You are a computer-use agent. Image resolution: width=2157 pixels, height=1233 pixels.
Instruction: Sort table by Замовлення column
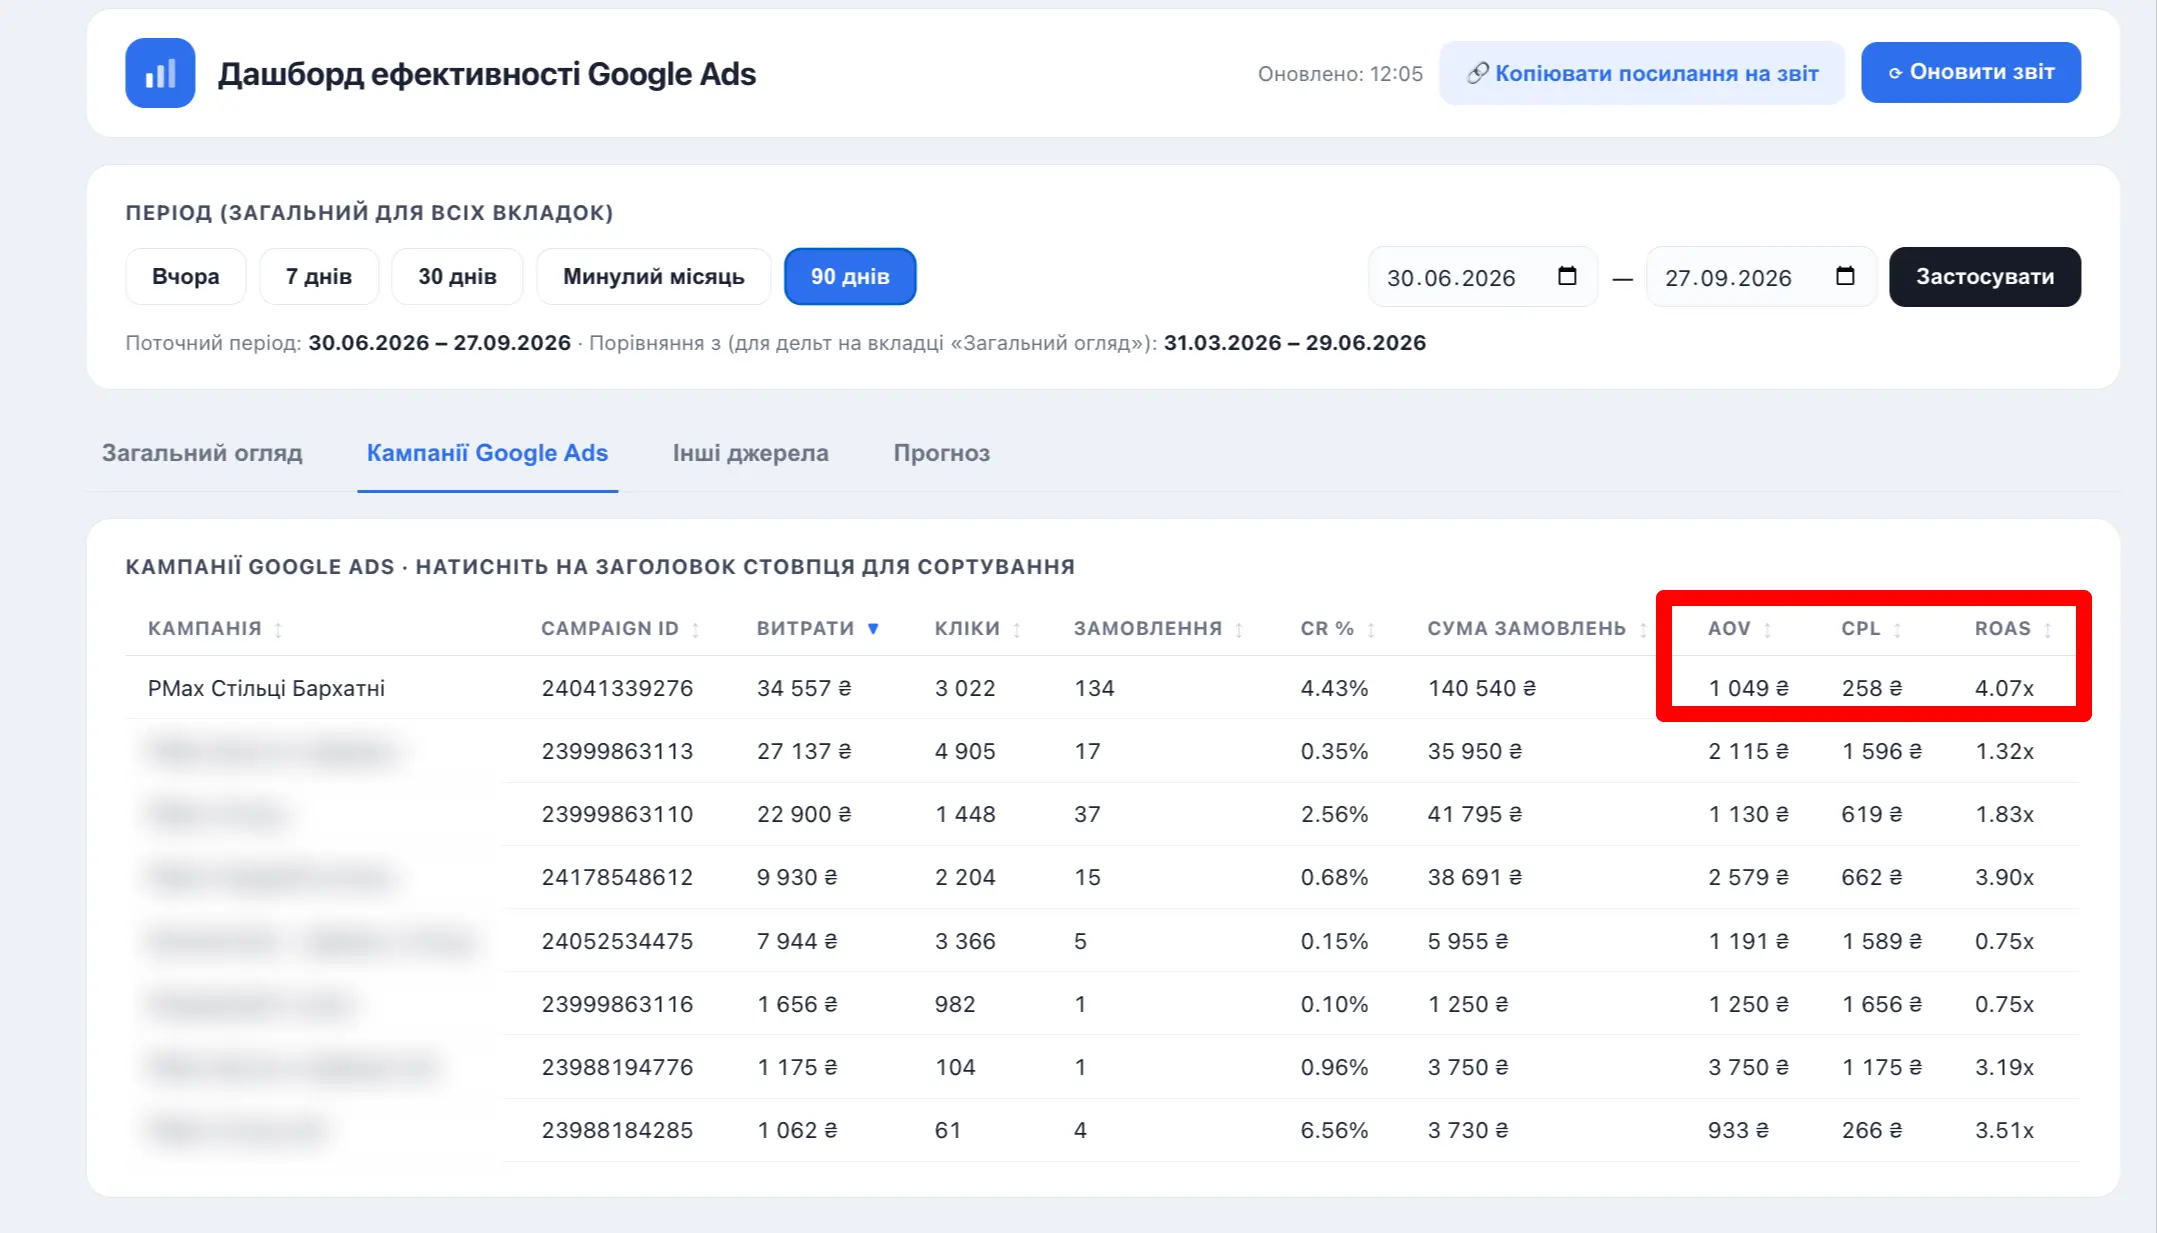(x=1158, y=628)
